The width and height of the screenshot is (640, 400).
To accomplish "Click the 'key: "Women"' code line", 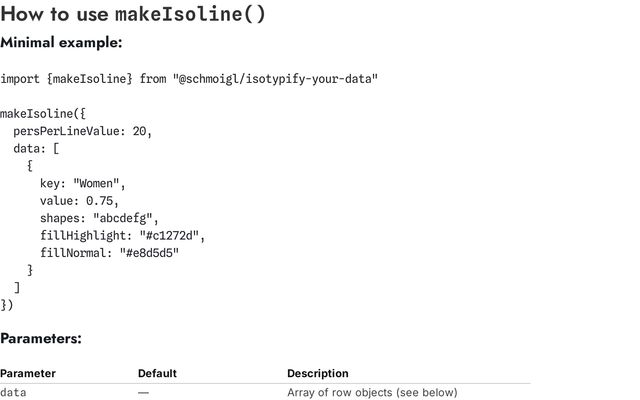I will point(82,184).
